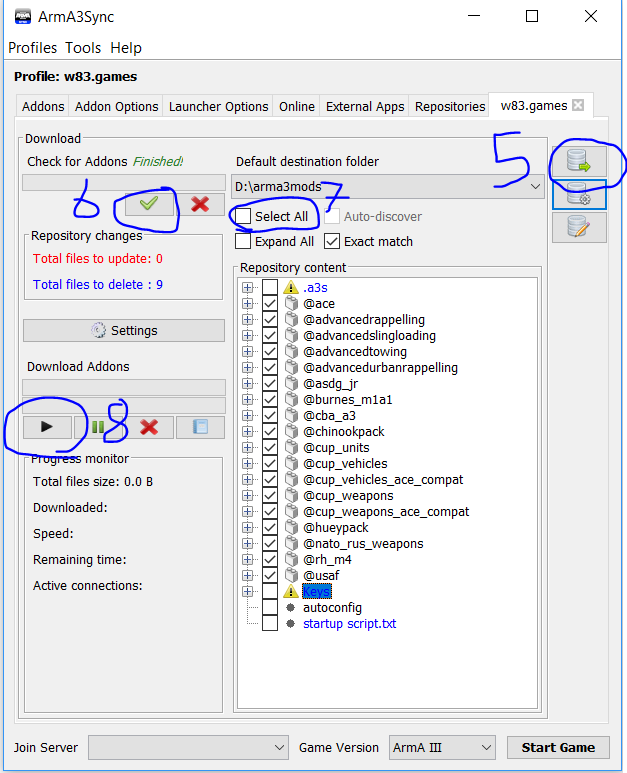Click the package icon beside @cup_weapons
Screen dimensions: 627x773
292,495
